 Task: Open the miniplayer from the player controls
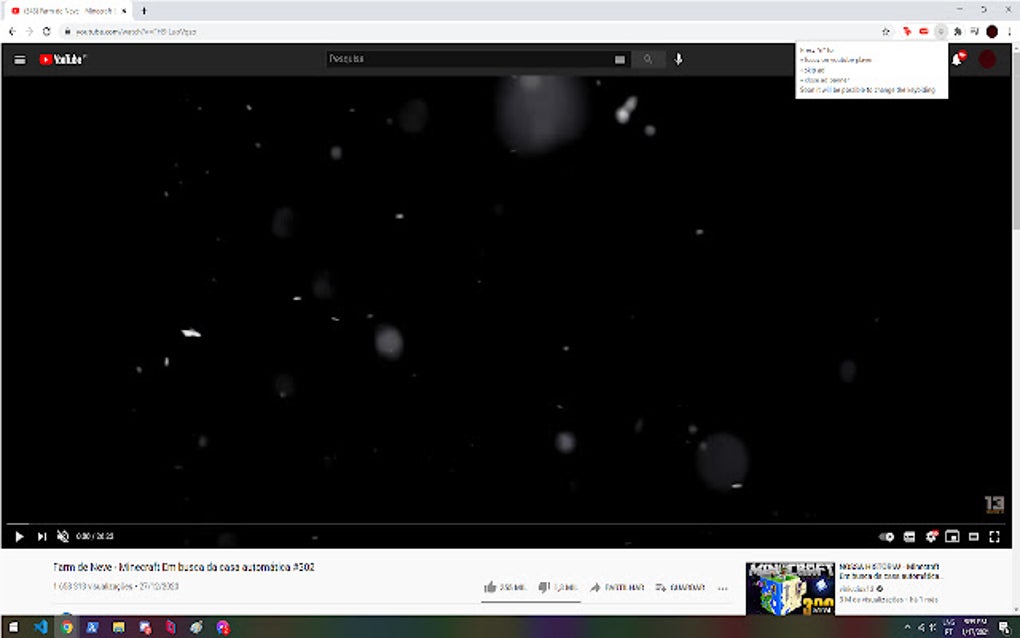coord(952,537)
